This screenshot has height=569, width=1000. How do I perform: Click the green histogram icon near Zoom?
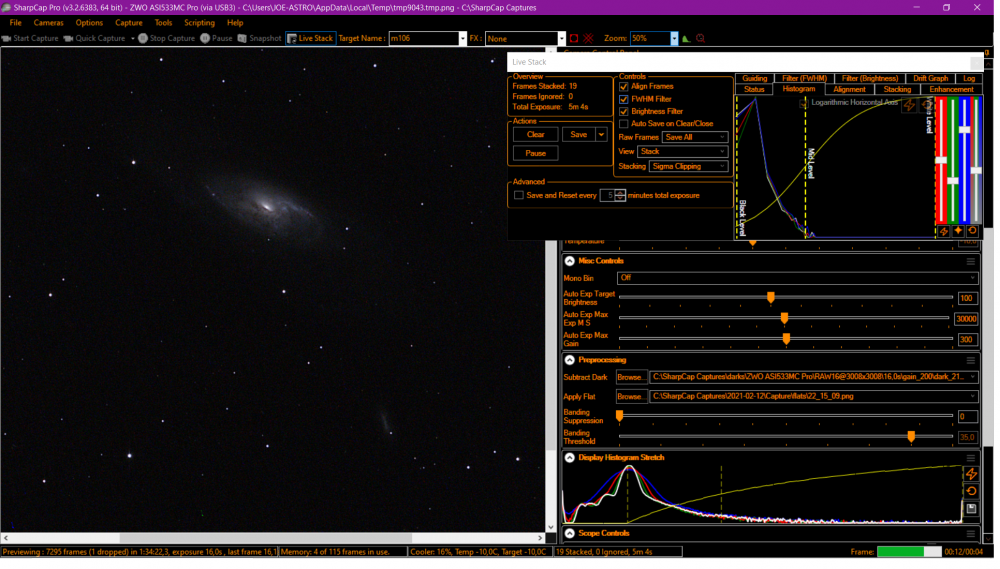point(686,38)
